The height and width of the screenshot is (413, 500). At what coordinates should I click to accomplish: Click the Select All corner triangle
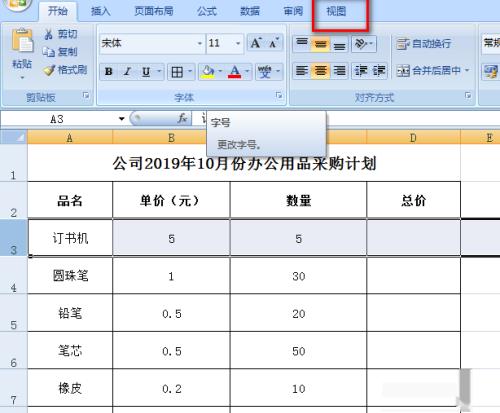coord(13,137)
